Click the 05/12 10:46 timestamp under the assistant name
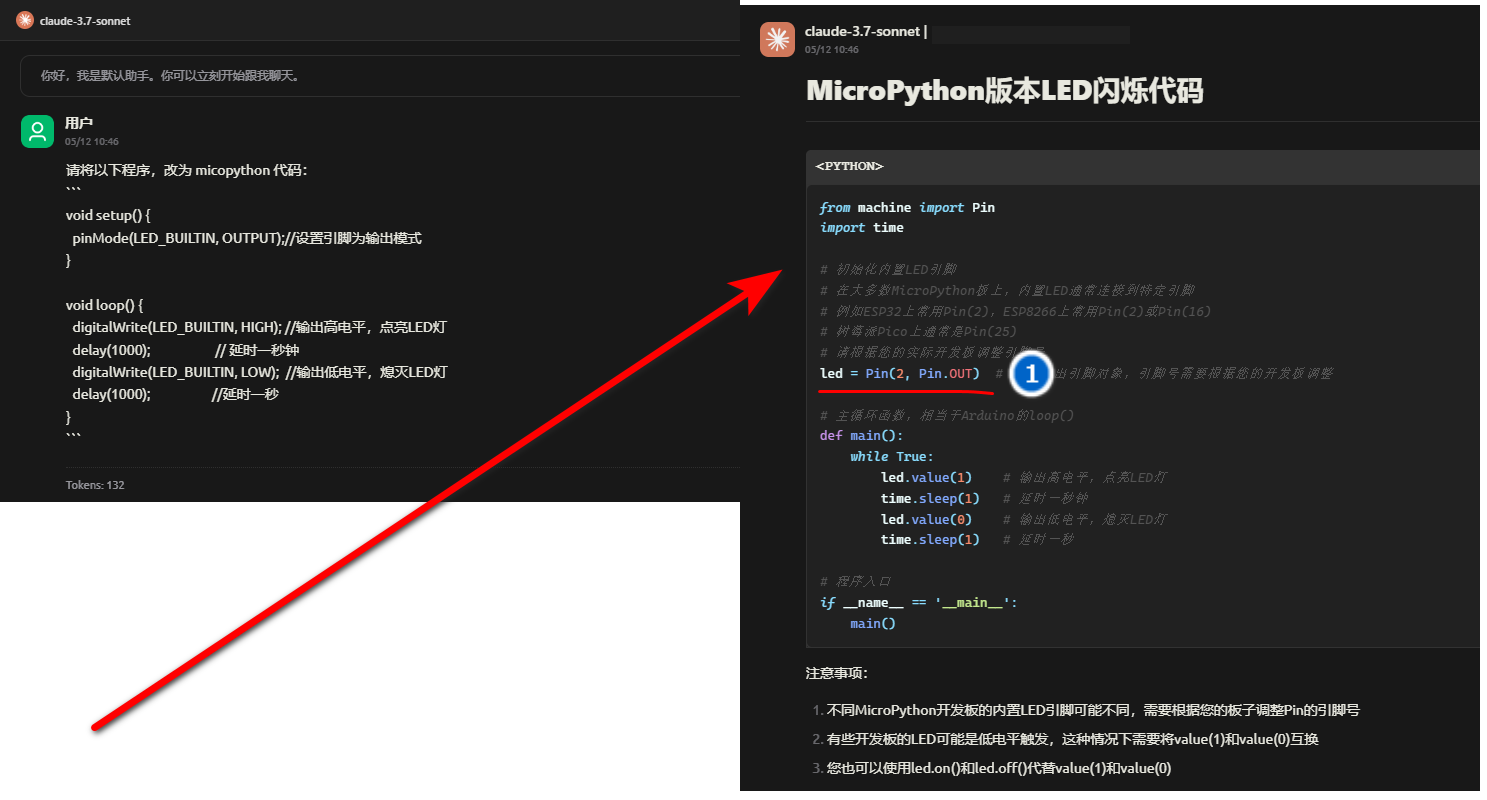Viewport: 1487px width, 800px height. pos(832,49)
